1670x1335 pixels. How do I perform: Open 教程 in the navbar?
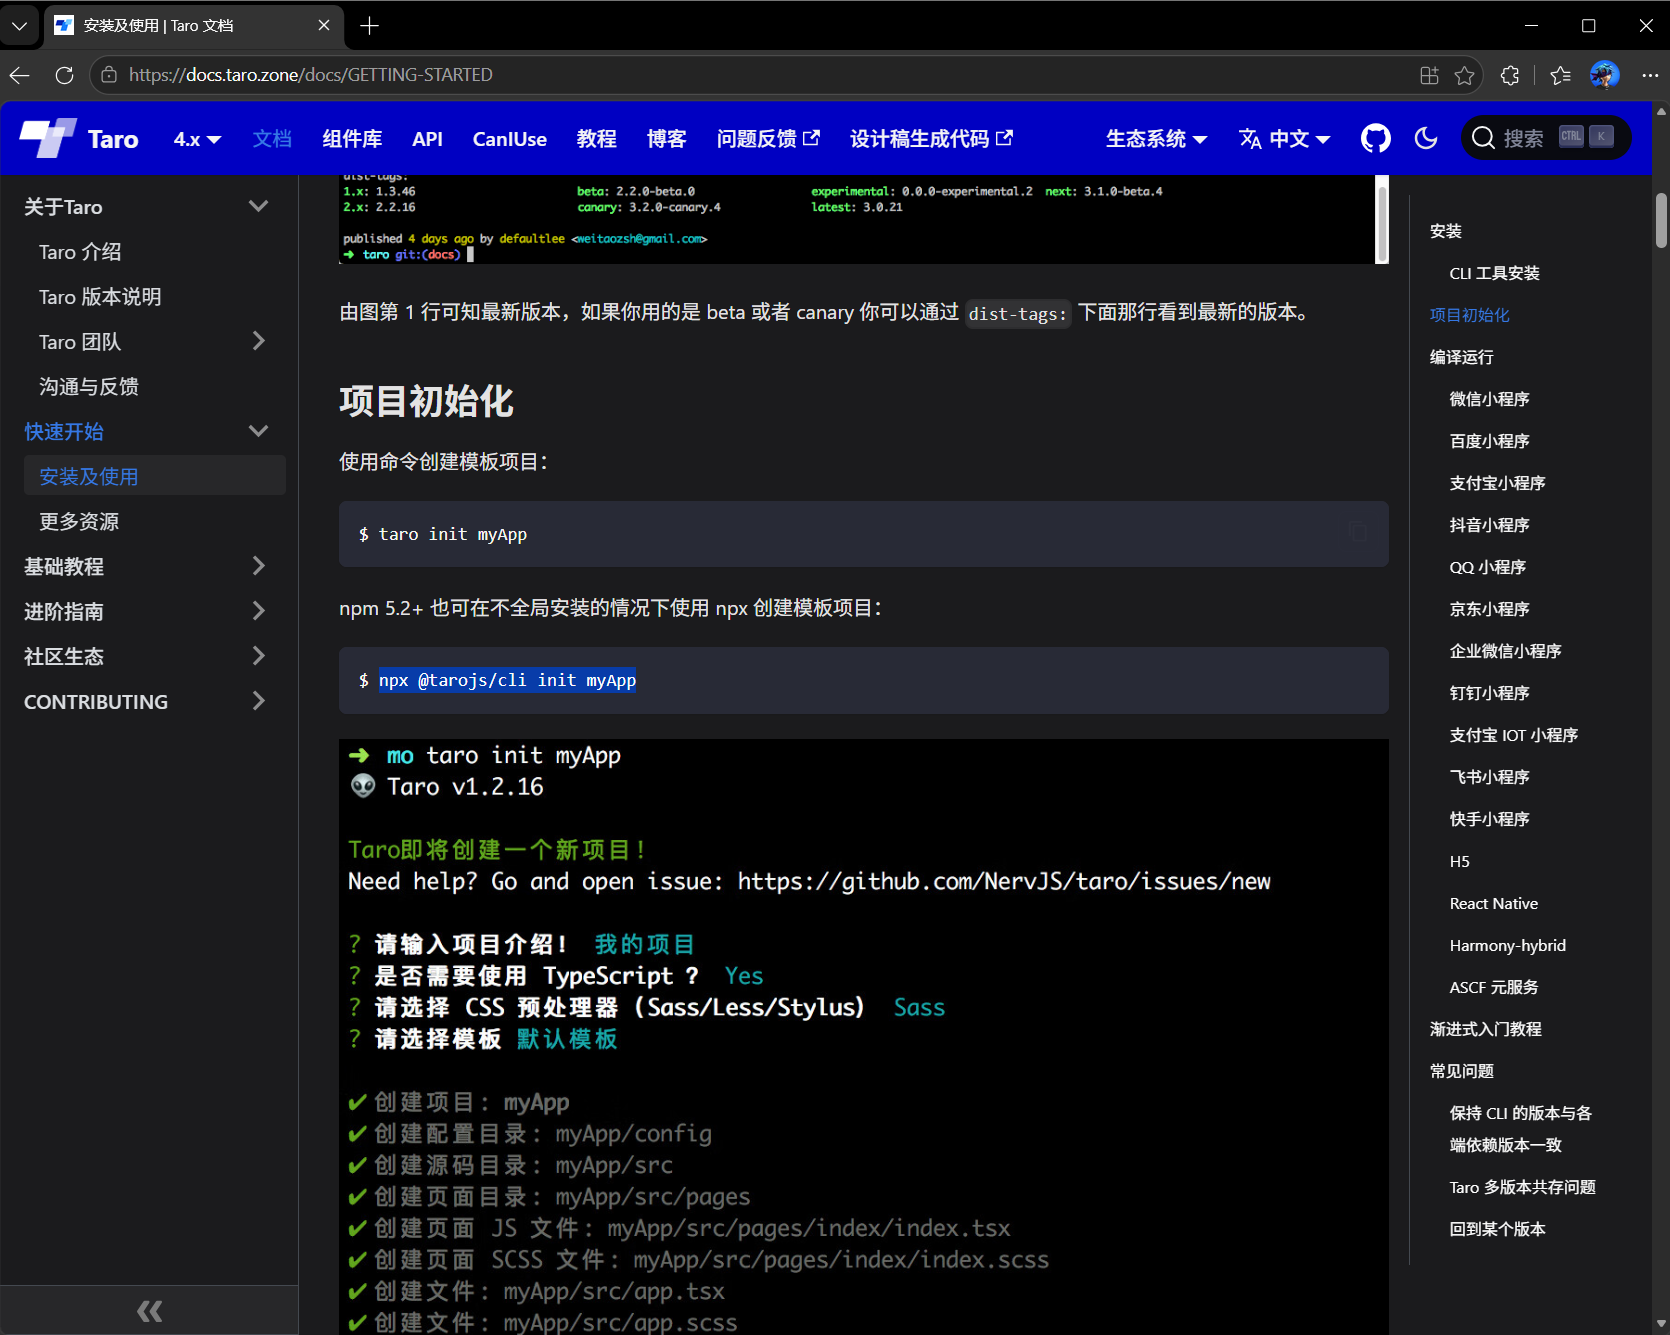click(596, 139)
